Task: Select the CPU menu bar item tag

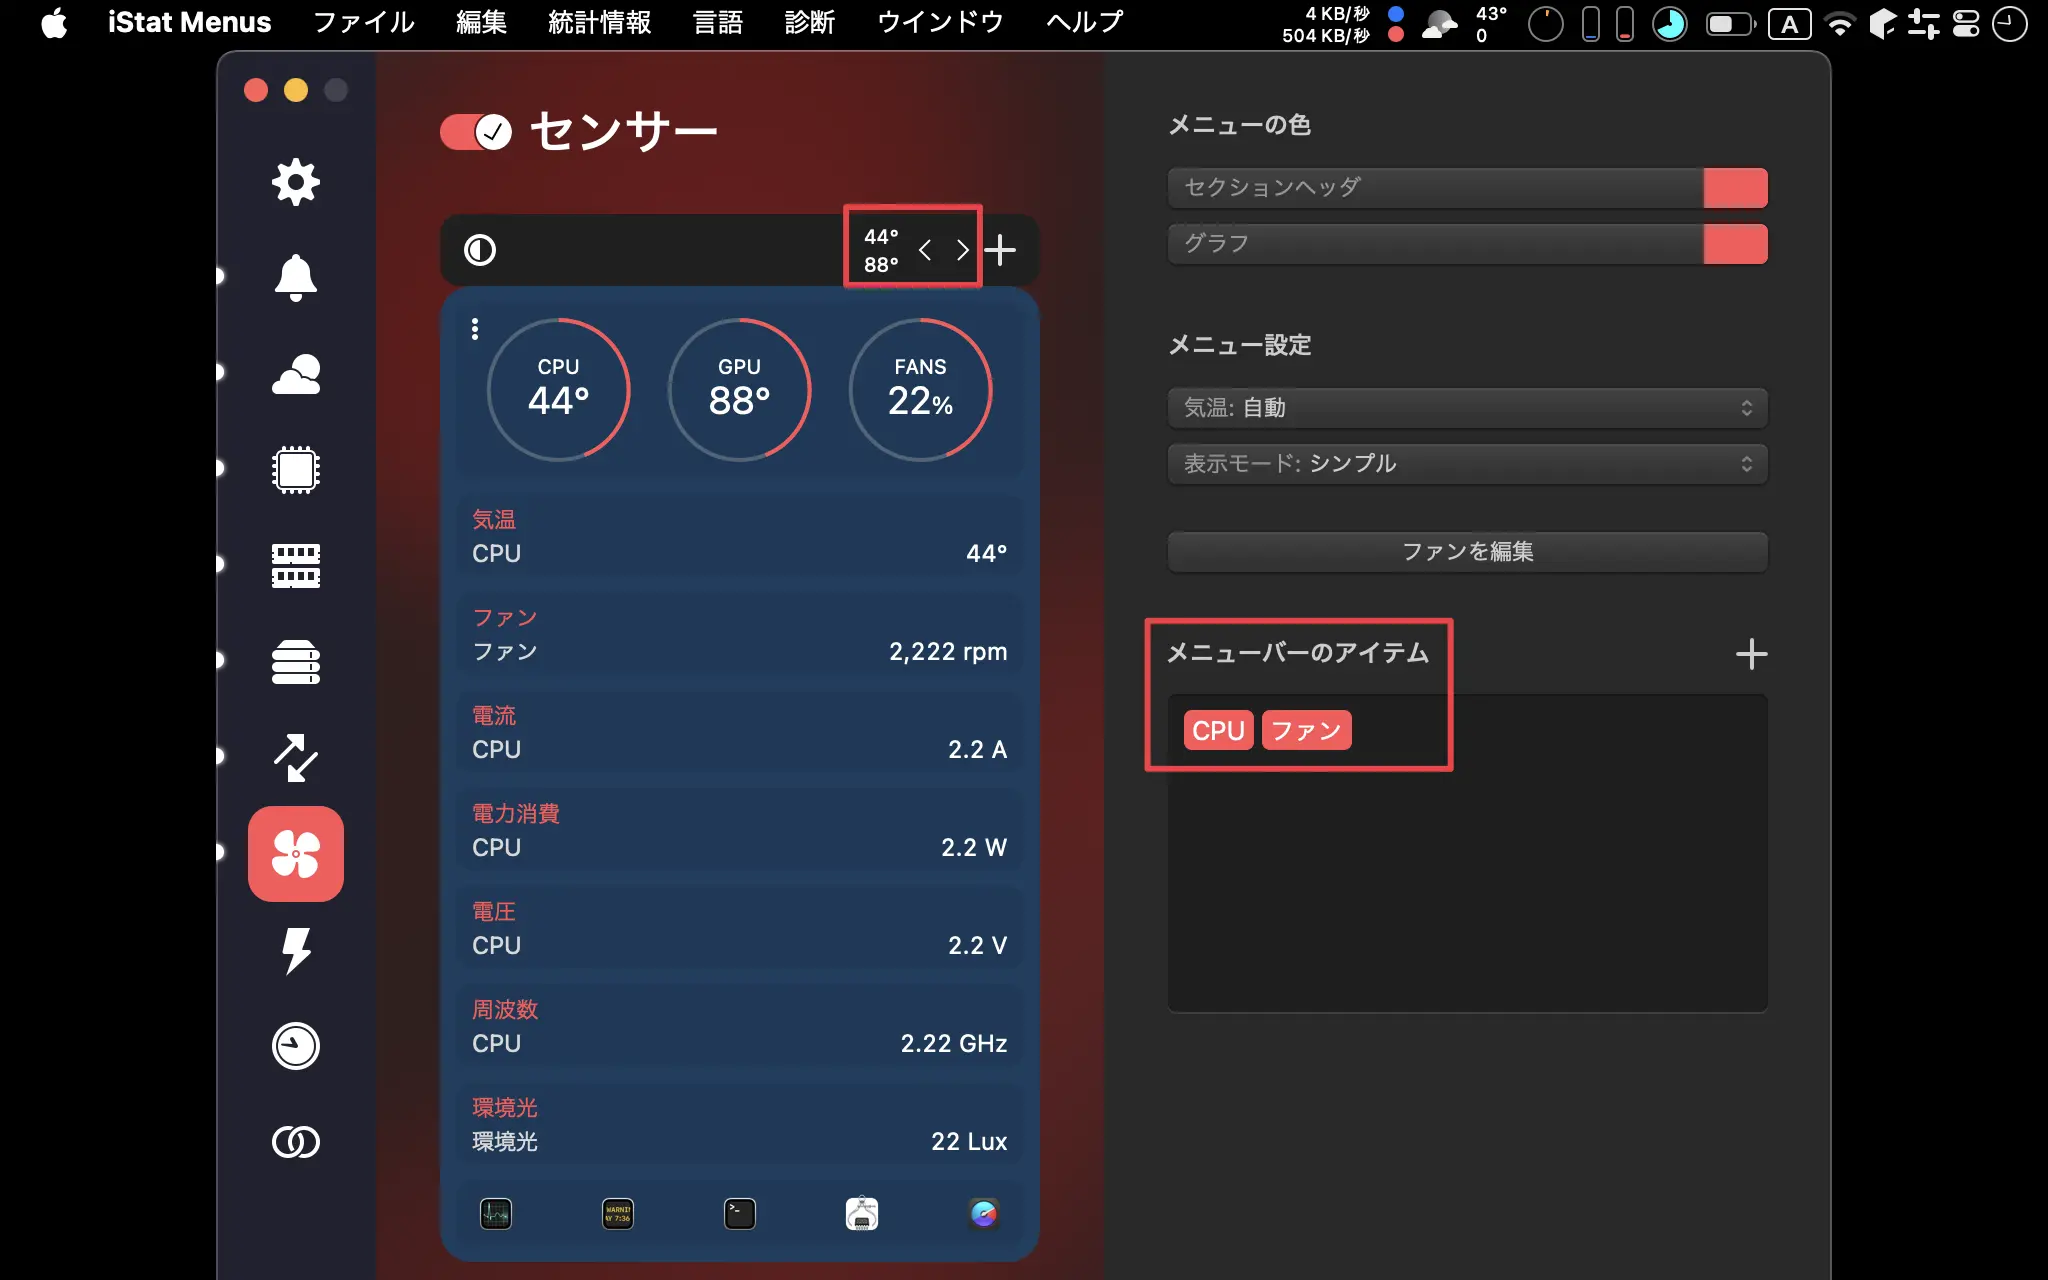Action: (x=1218, y=730)
